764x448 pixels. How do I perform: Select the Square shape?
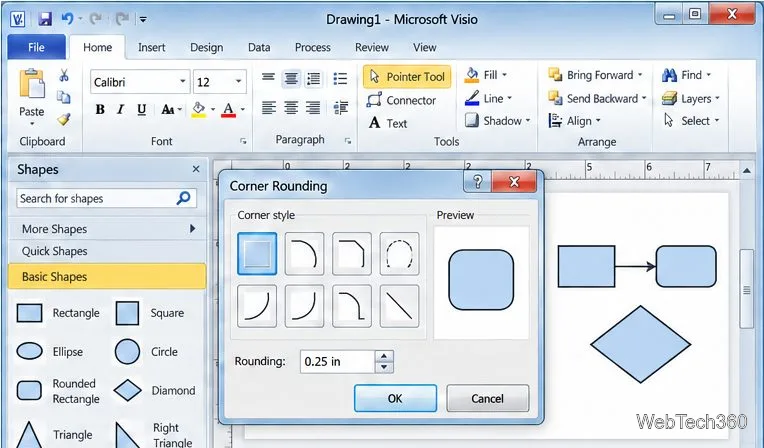pos(151,313)
